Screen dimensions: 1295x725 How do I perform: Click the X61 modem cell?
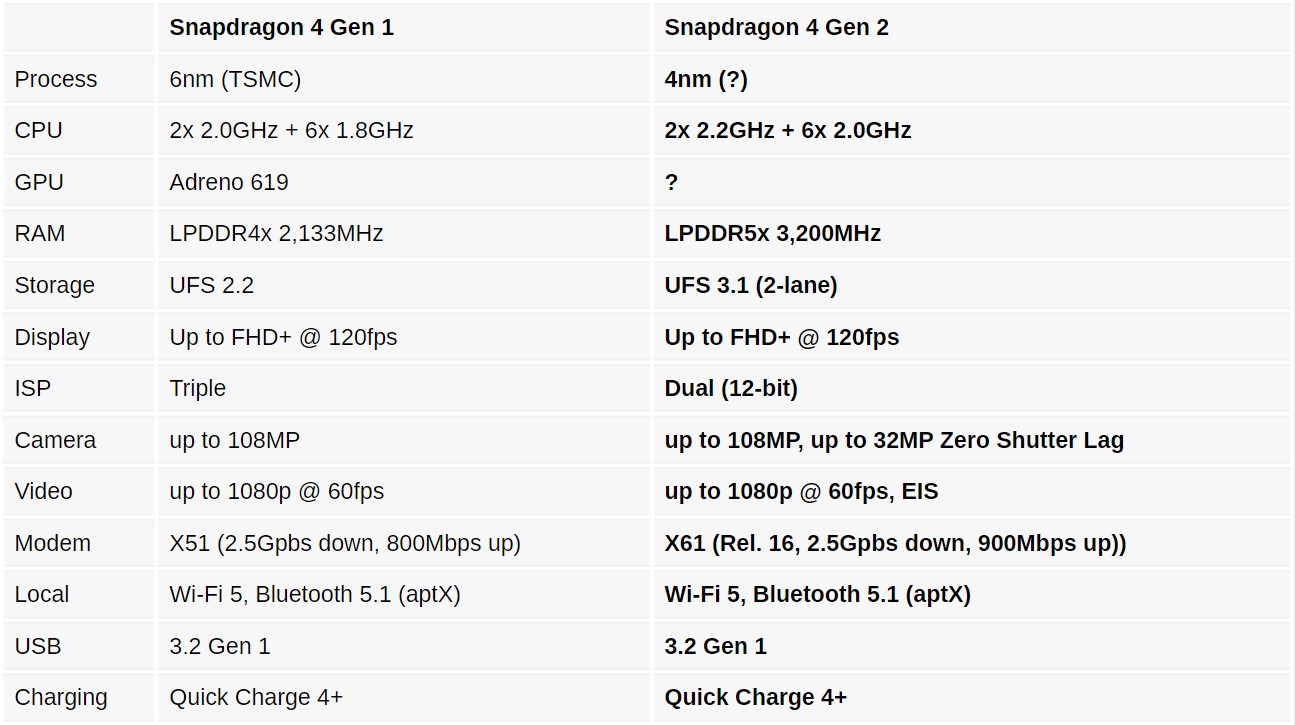click(x=895, y=544)
